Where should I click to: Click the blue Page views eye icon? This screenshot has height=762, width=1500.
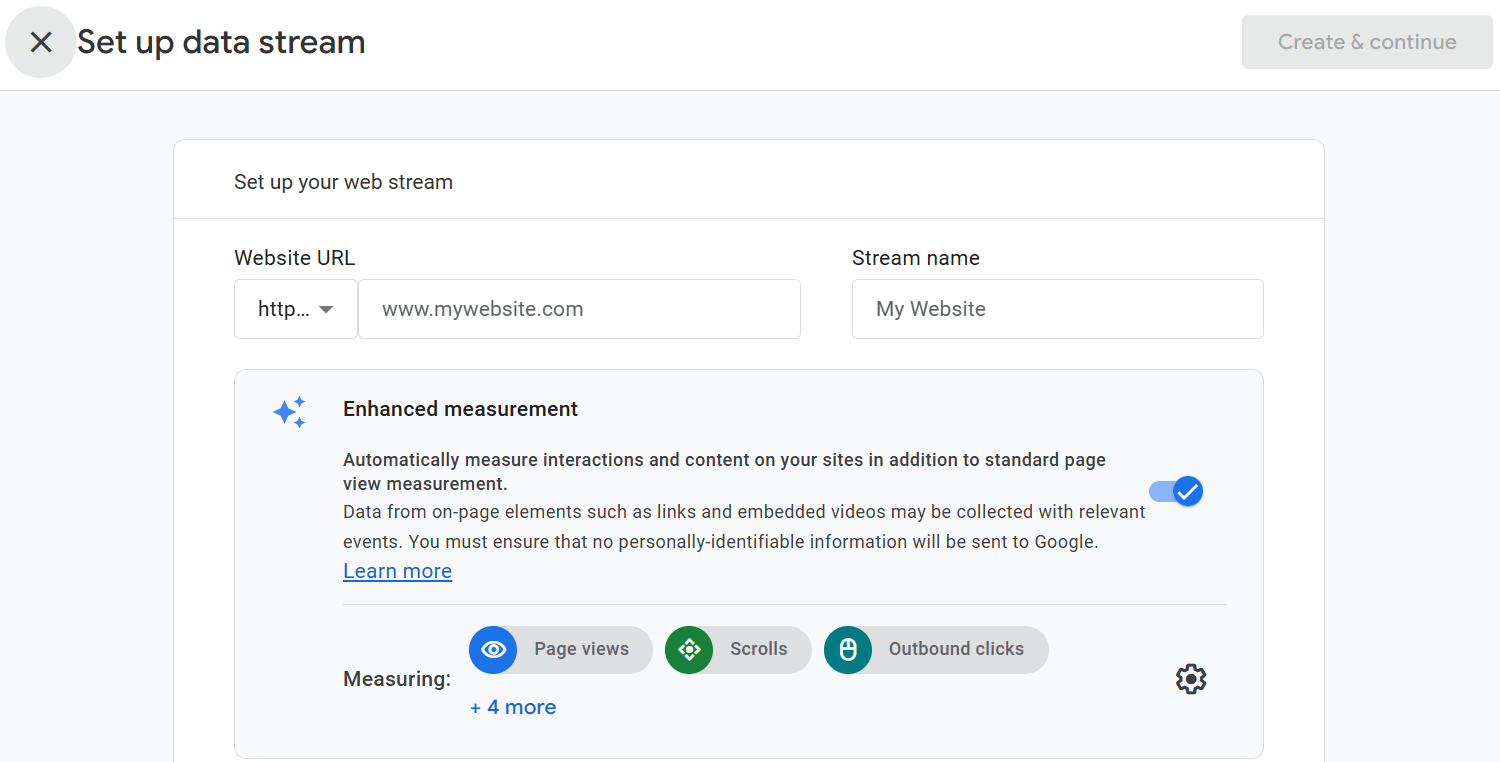(x=493, y=650)
